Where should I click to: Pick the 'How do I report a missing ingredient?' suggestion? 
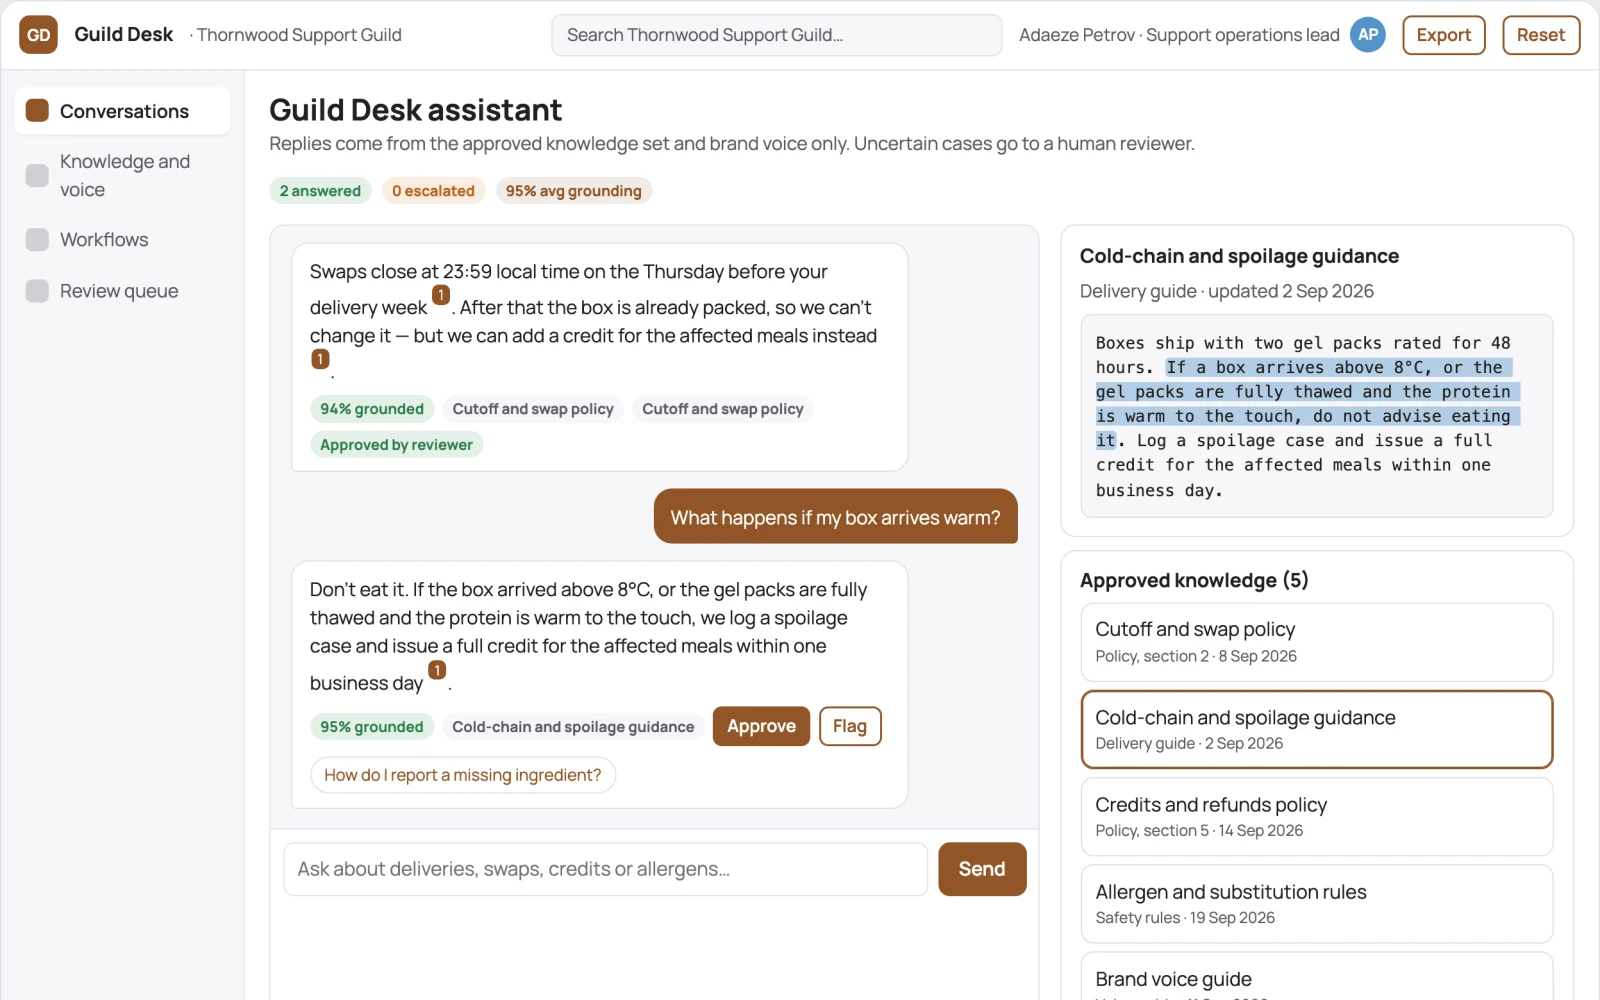pyautogui.click(x=463, y=775)
